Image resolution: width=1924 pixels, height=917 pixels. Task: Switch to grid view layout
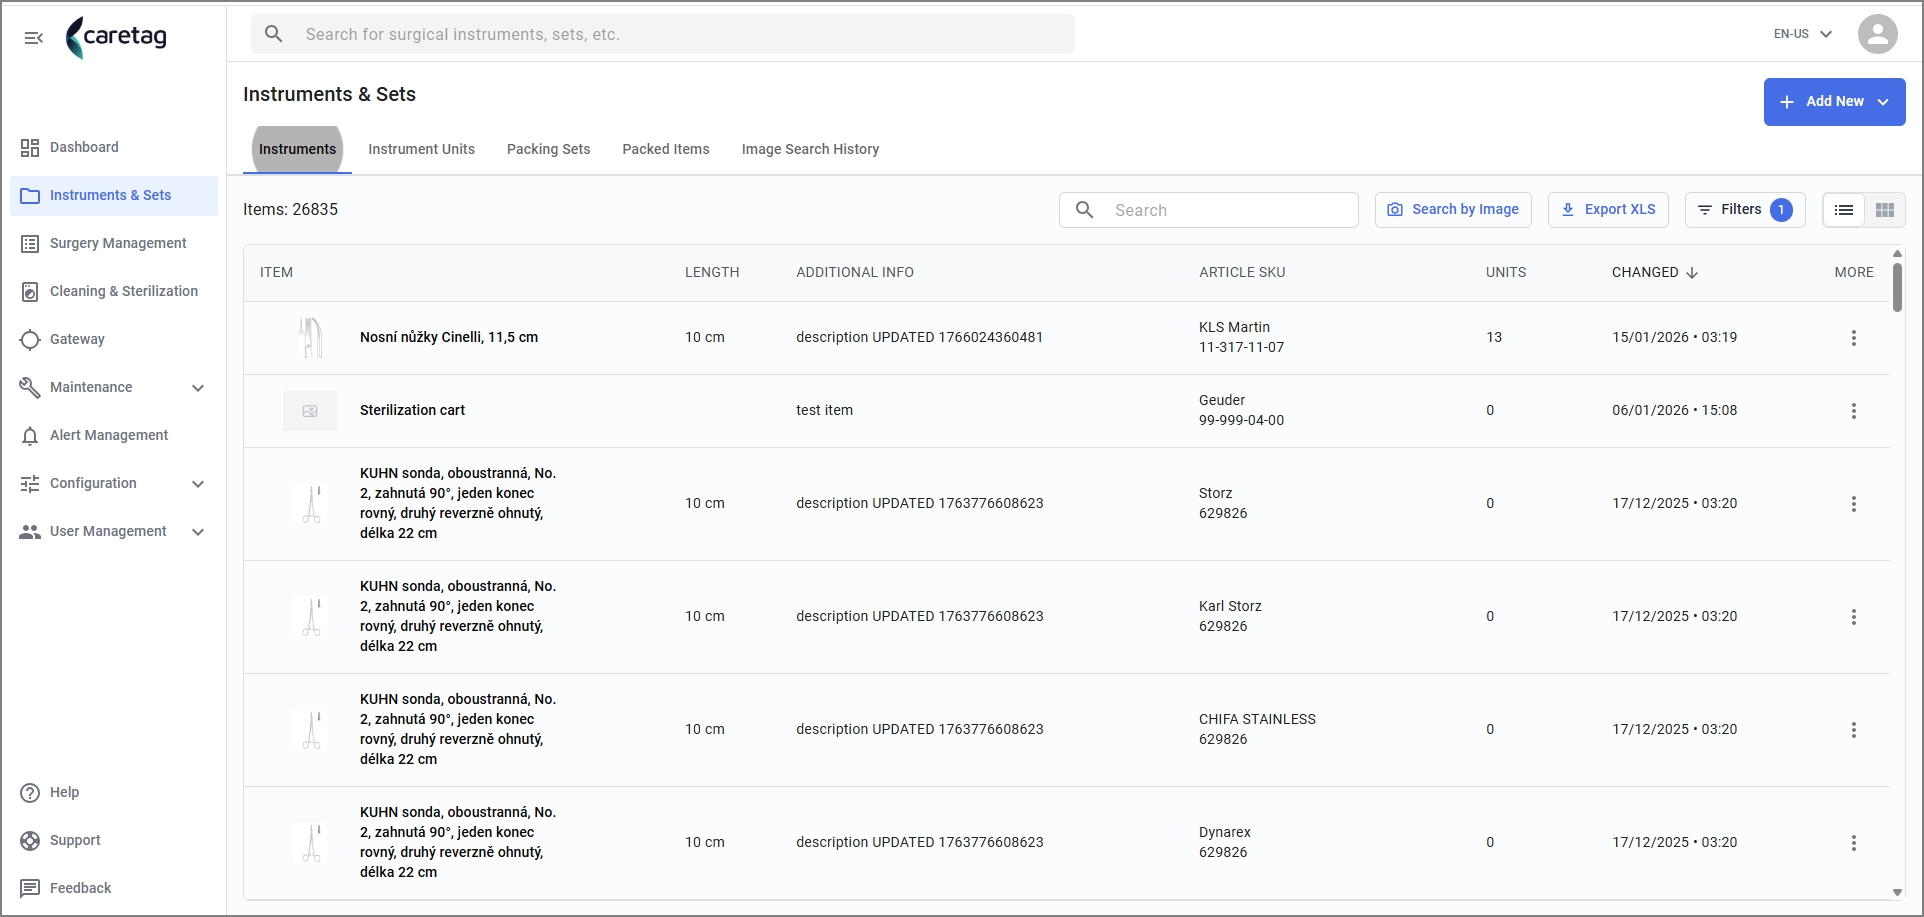(x=1885, y=210)
